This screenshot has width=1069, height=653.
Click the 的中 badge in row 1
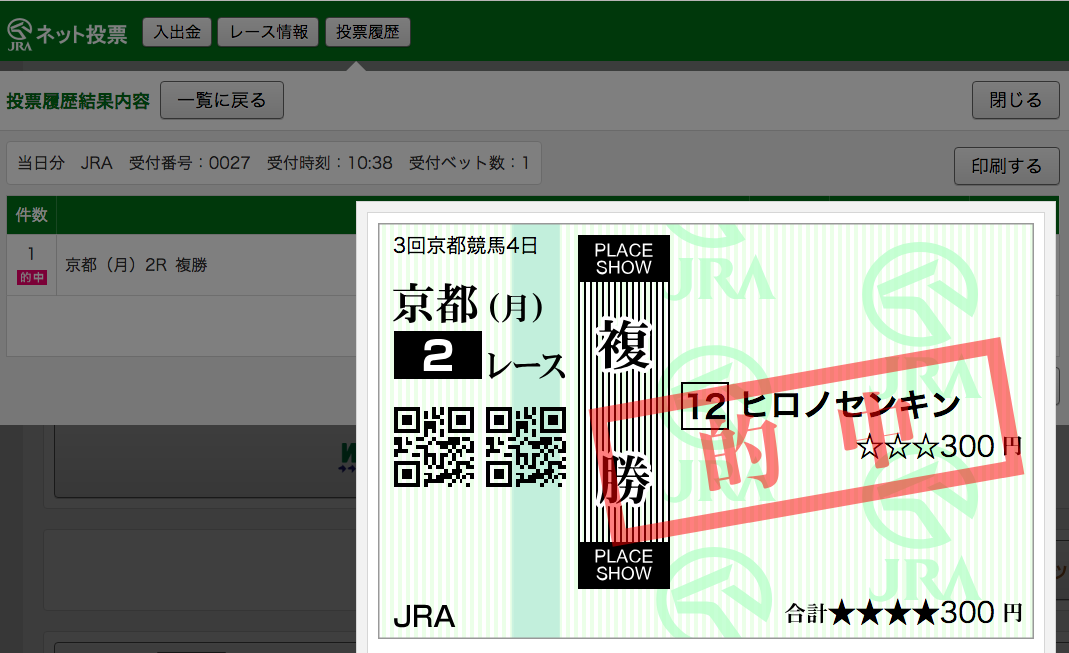coord(32,277)
